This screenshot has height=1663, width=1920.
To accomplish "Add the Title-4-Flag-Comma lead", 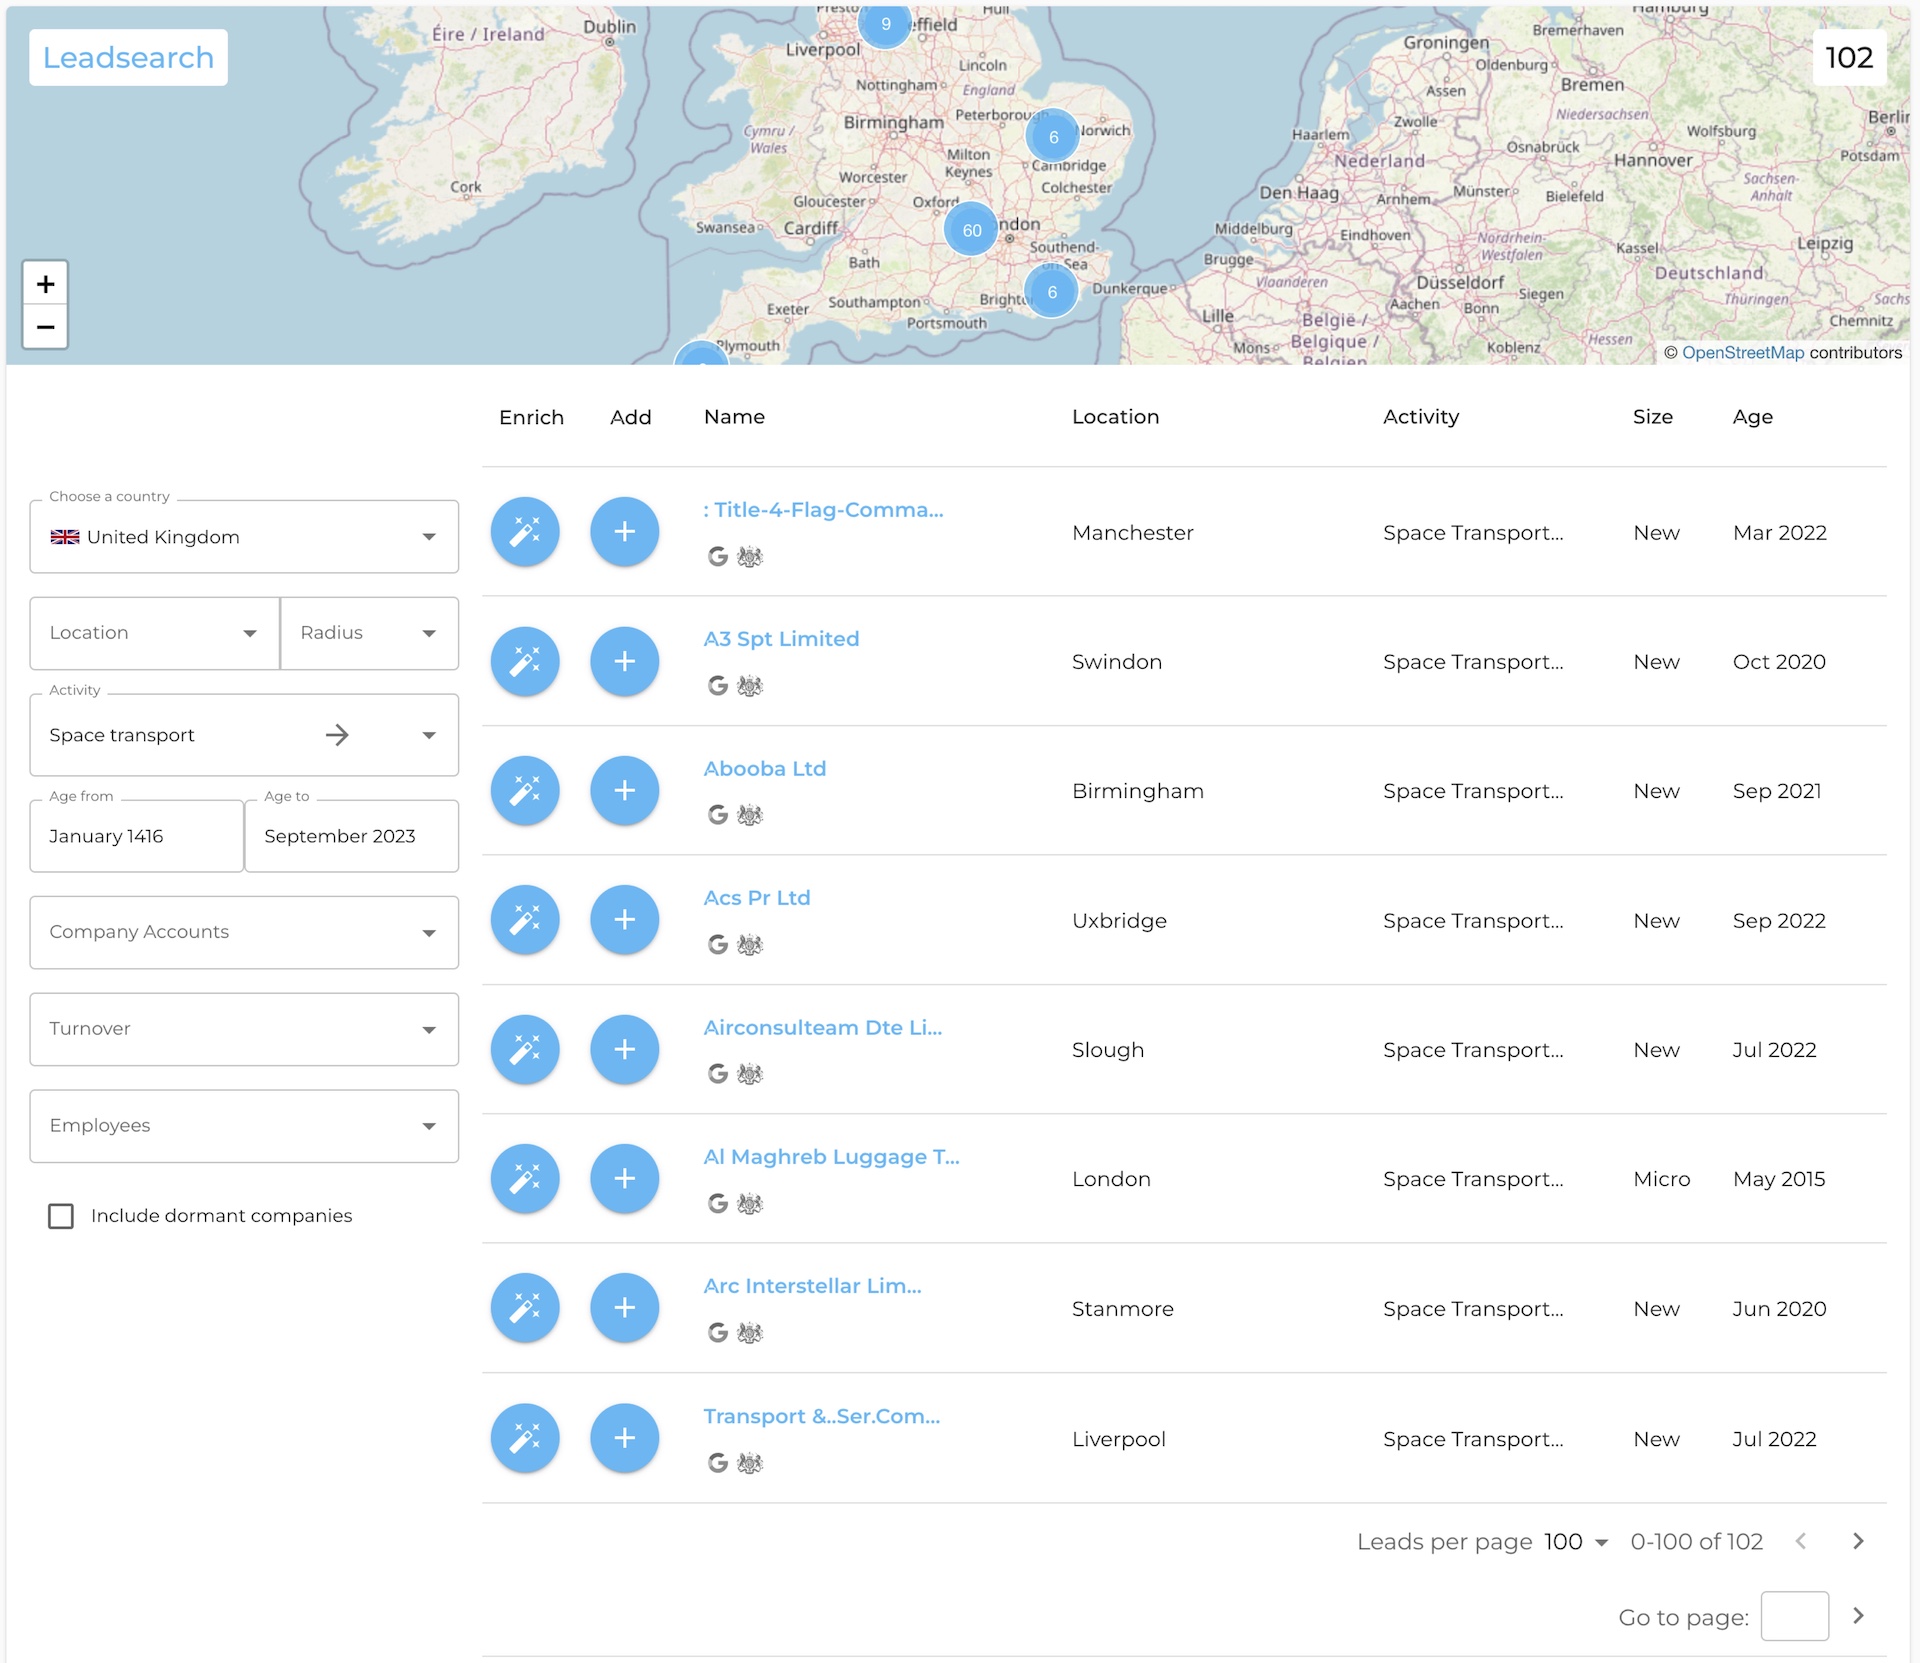I will [x=624, y=532].
